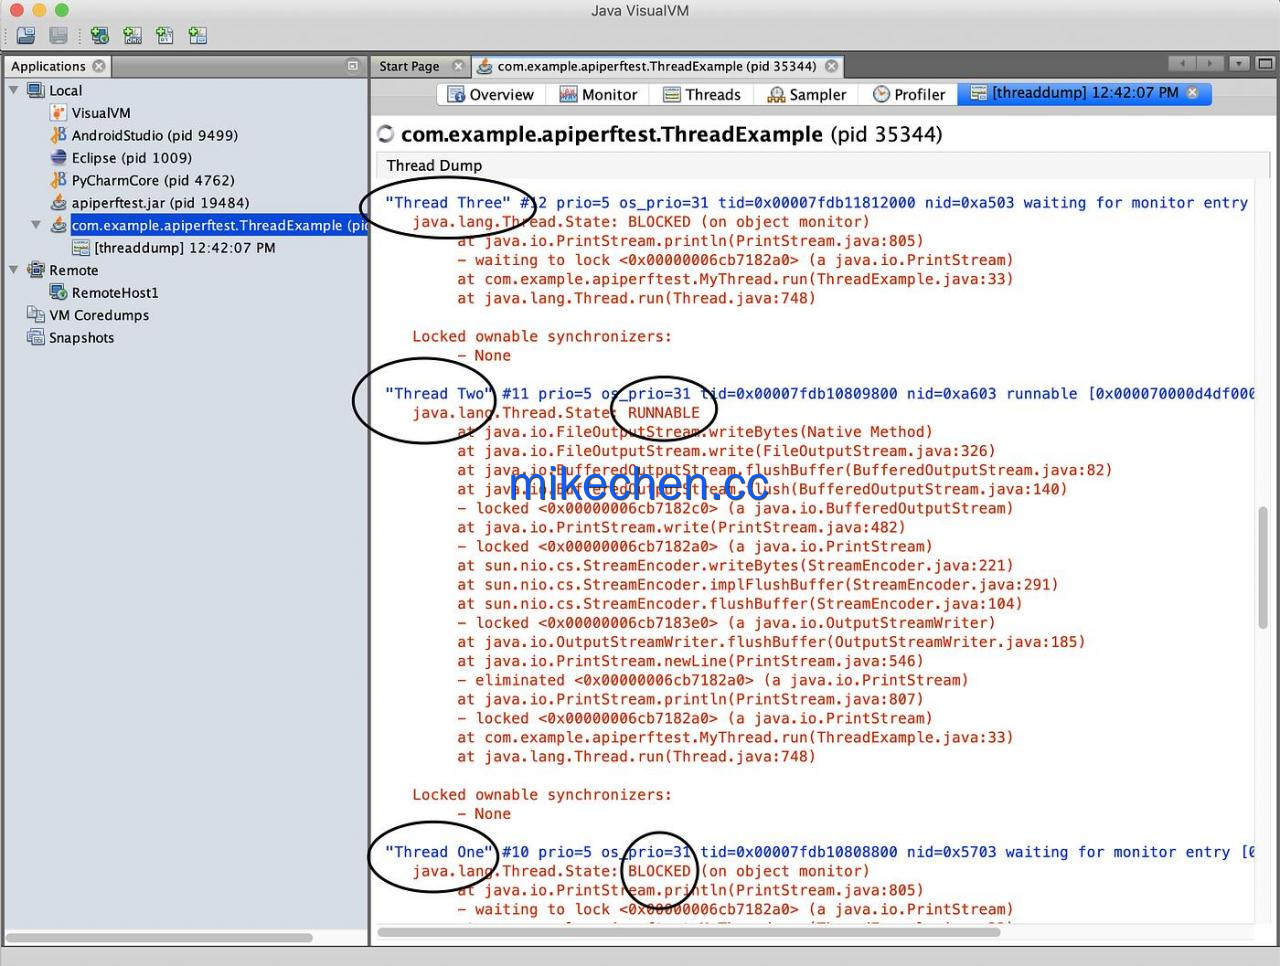Viewport: 1280px width, 966px height.
Task: Click the first 'Locked ownable synchronizers:' line
Action: click(x=542, y=337)
